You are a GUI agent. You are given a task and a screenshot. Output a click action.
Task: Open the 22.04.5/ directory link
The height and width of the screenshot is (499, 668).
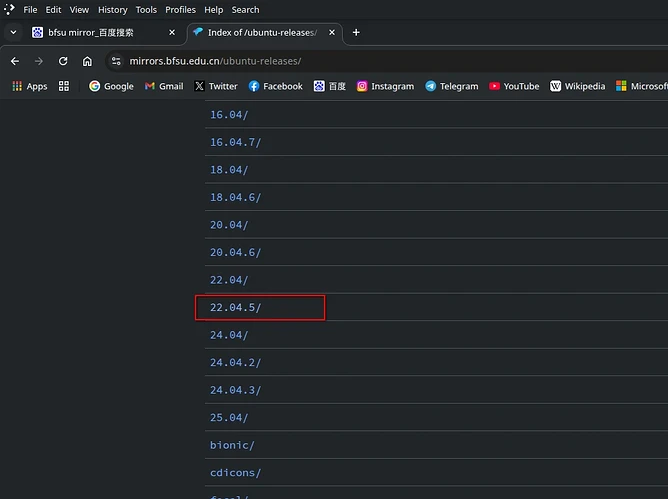click(x=235, y=307)
